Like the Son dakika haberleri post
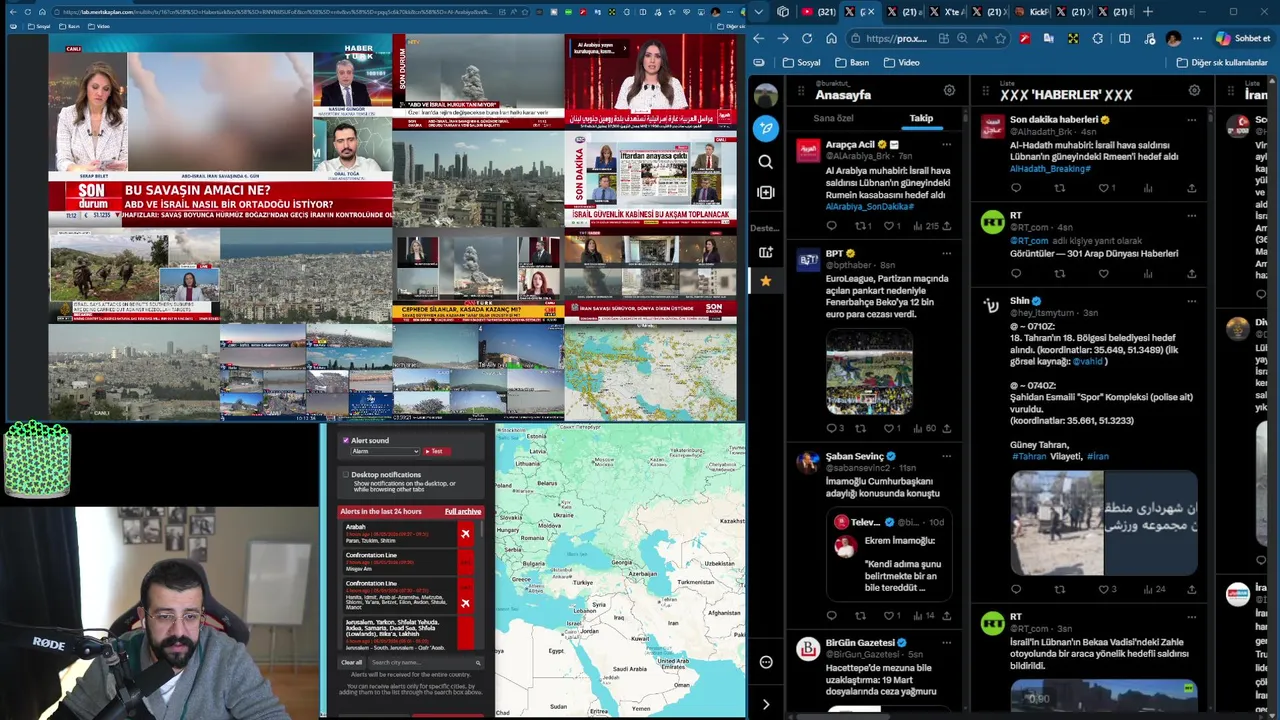This screenshot has height=720, width=1280. (x=1106, y=188)
